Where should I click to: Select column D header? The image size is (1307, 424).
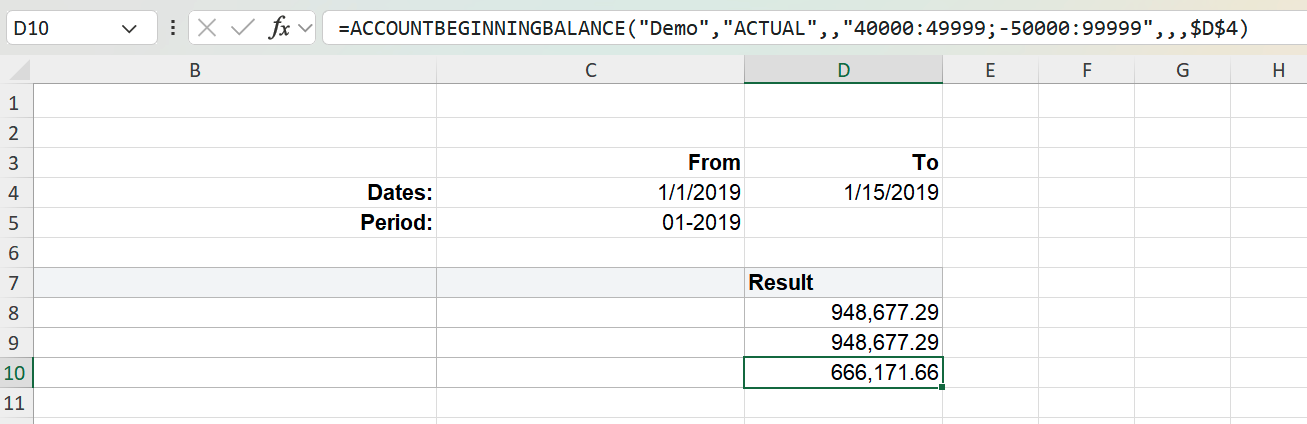tap(843, 70)
